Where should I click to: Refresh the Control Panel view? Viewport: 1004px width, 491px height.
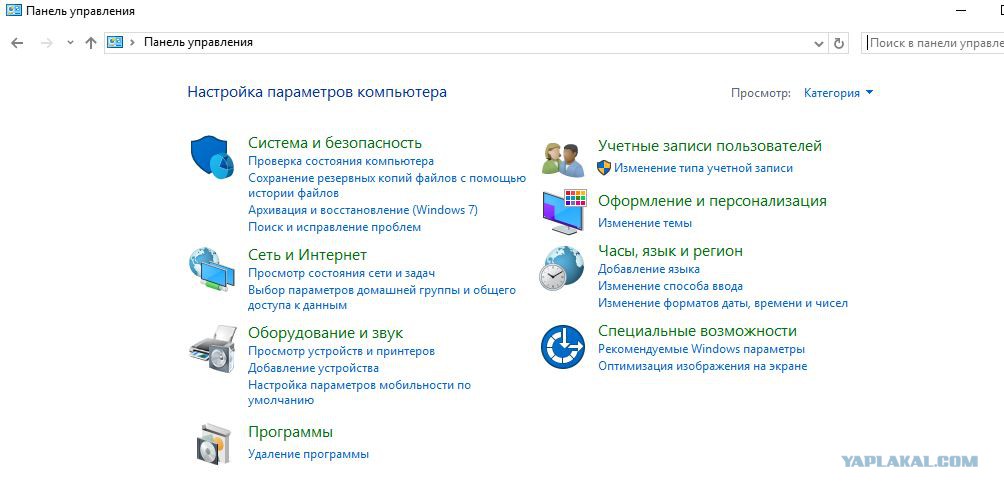839,43
